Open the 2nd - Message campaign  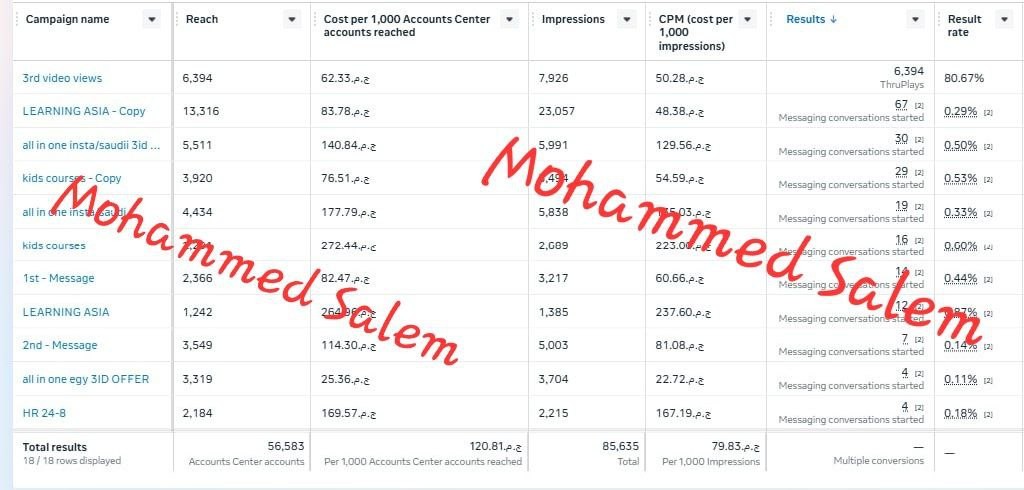[x=59, y=345]
